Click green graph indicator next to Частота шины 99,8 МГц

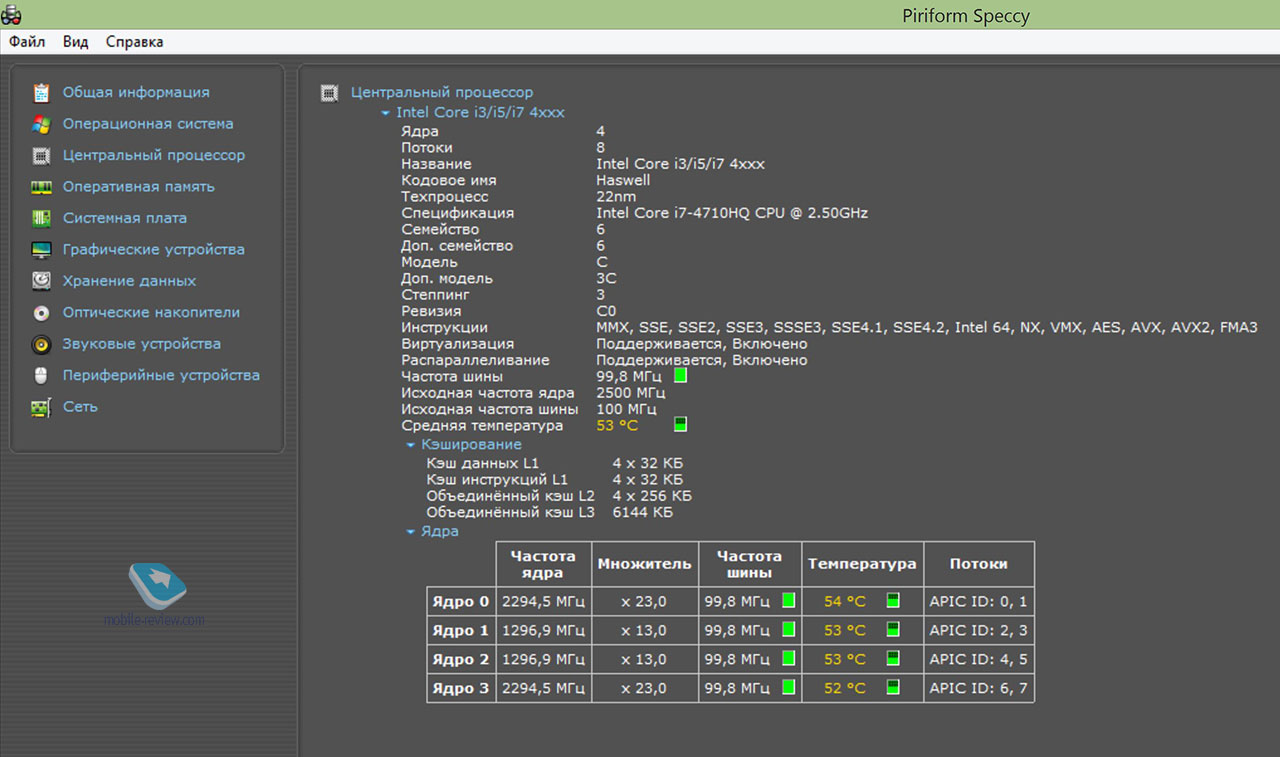680,376
